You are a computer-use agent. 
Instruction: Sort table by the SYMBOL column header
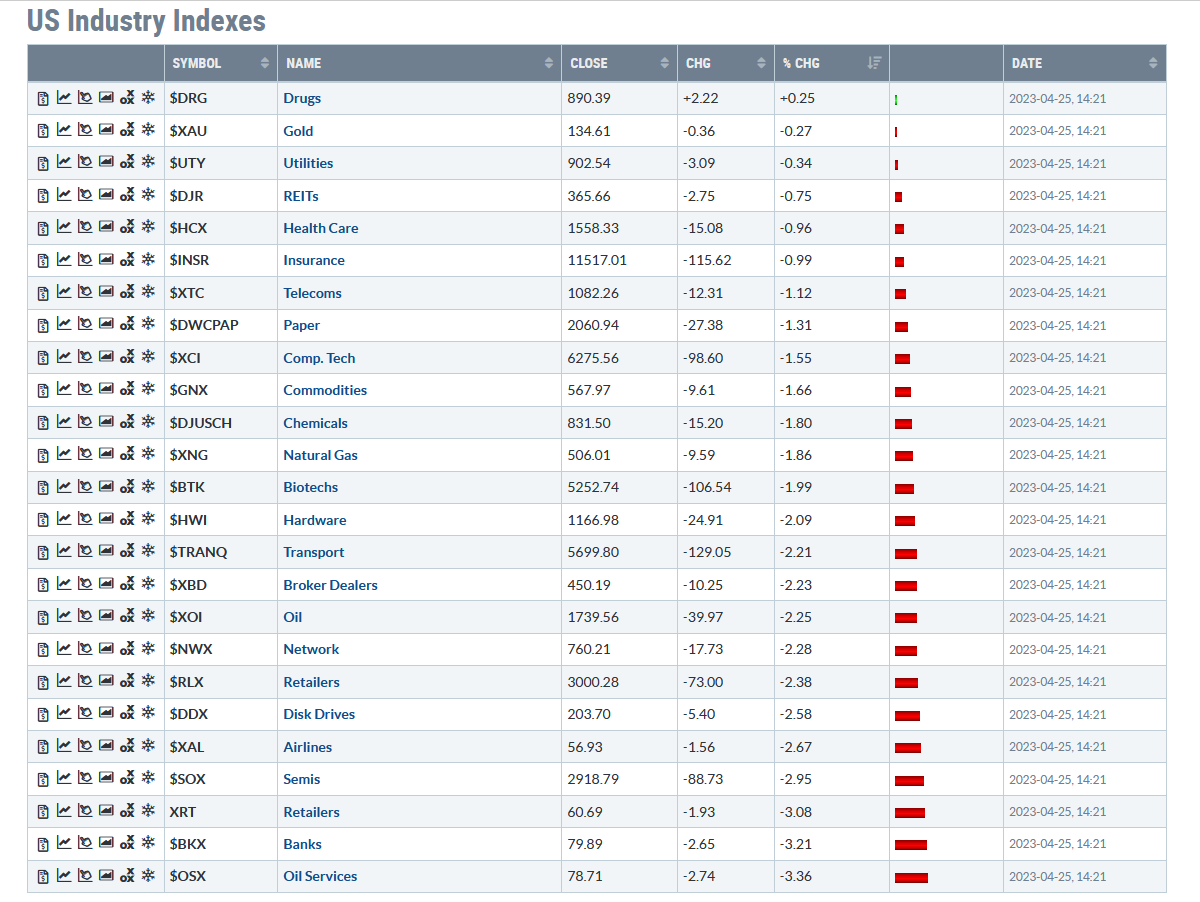(x=221, y=63)
